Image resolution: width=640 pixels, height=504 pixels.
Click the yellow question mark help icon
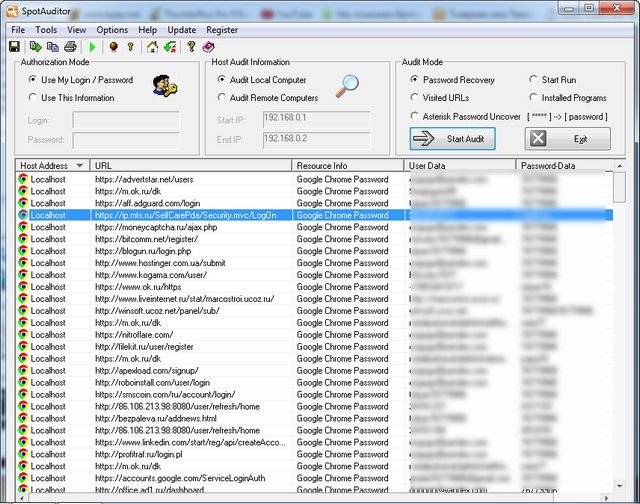191,47
